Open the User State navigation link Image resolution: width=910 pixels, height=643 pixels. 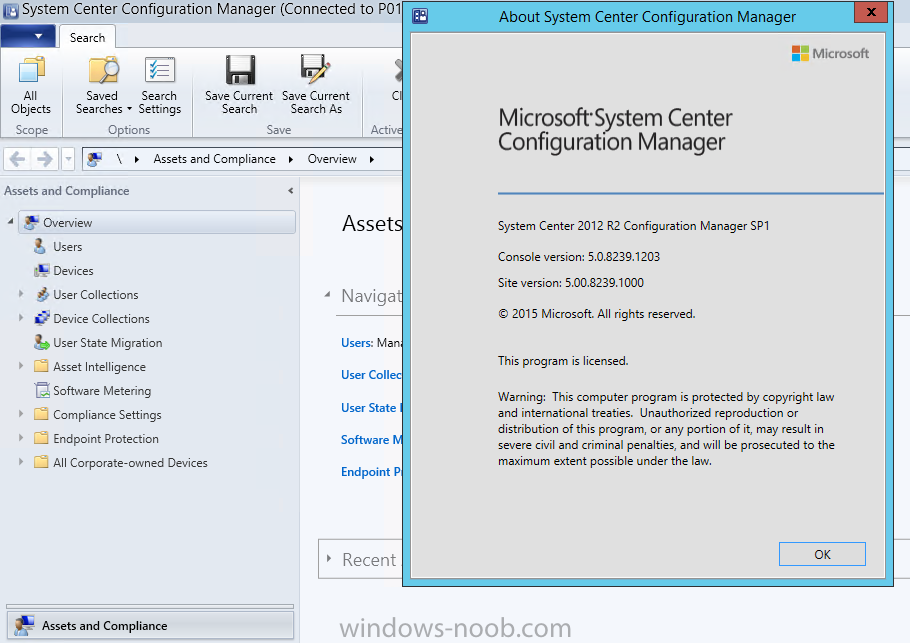coord(369,408)
